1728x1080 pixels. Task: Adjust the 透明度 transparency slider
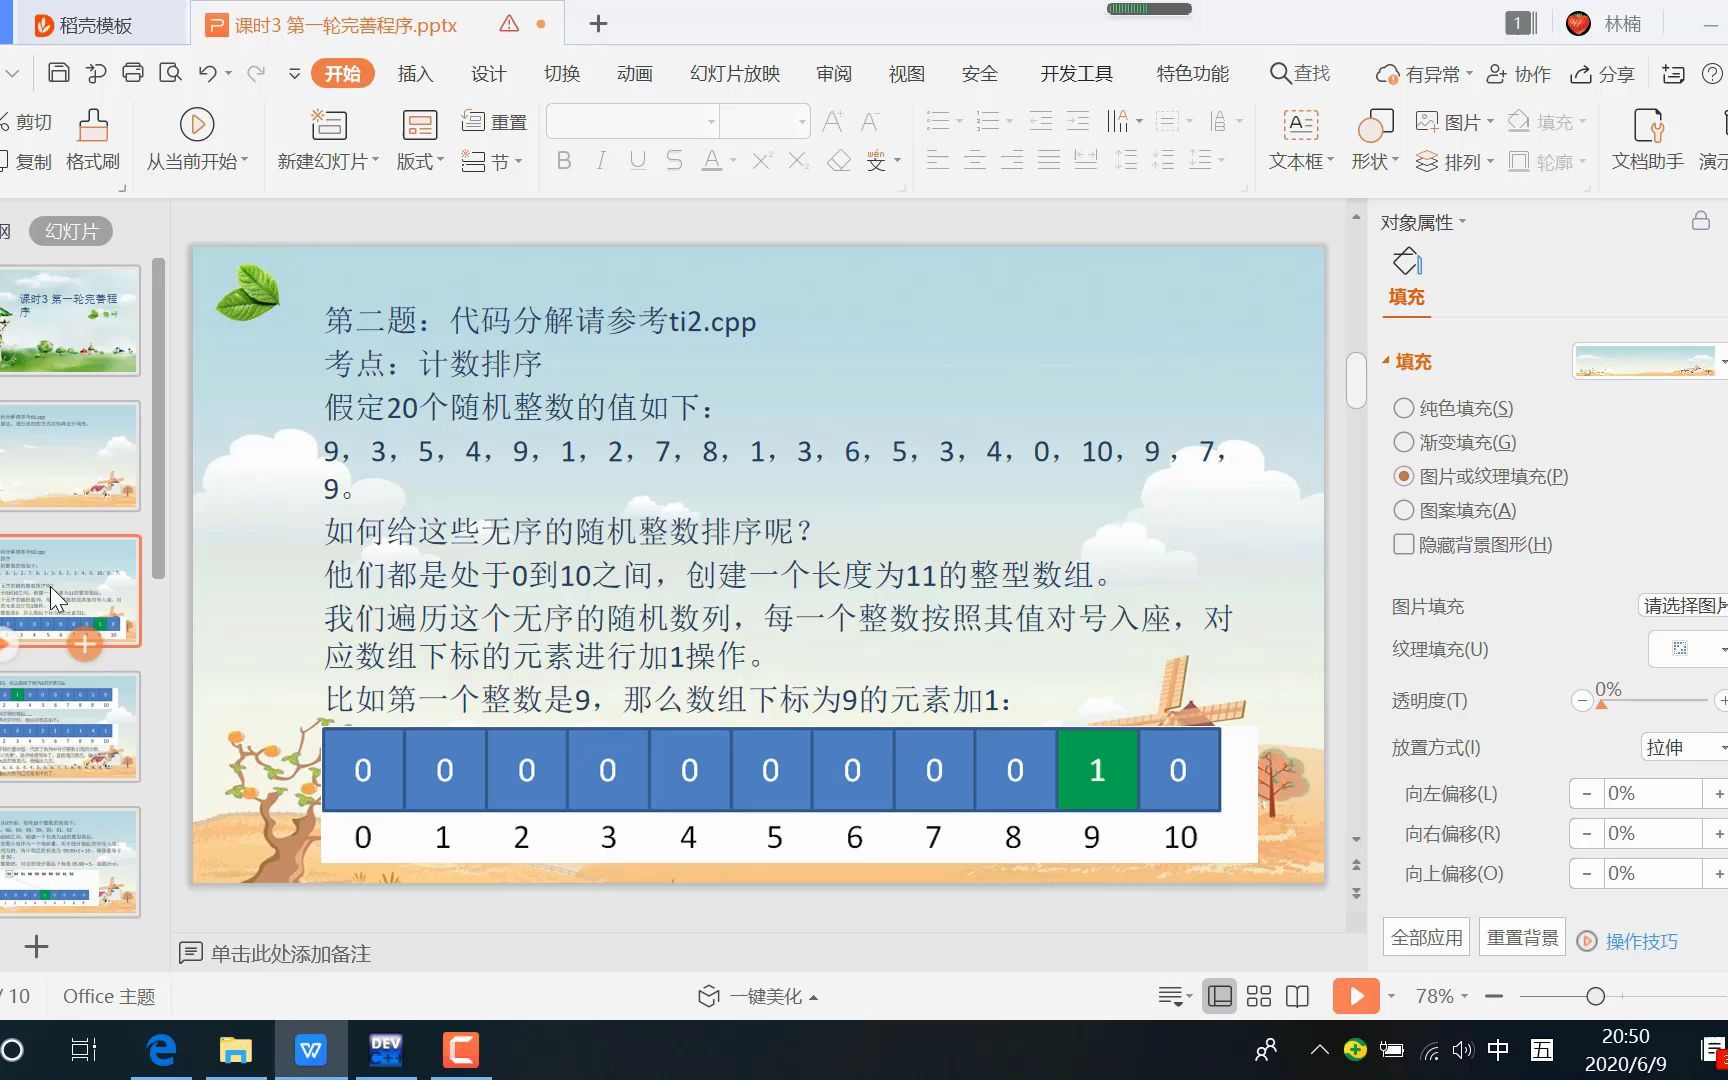pos(1604,703)
